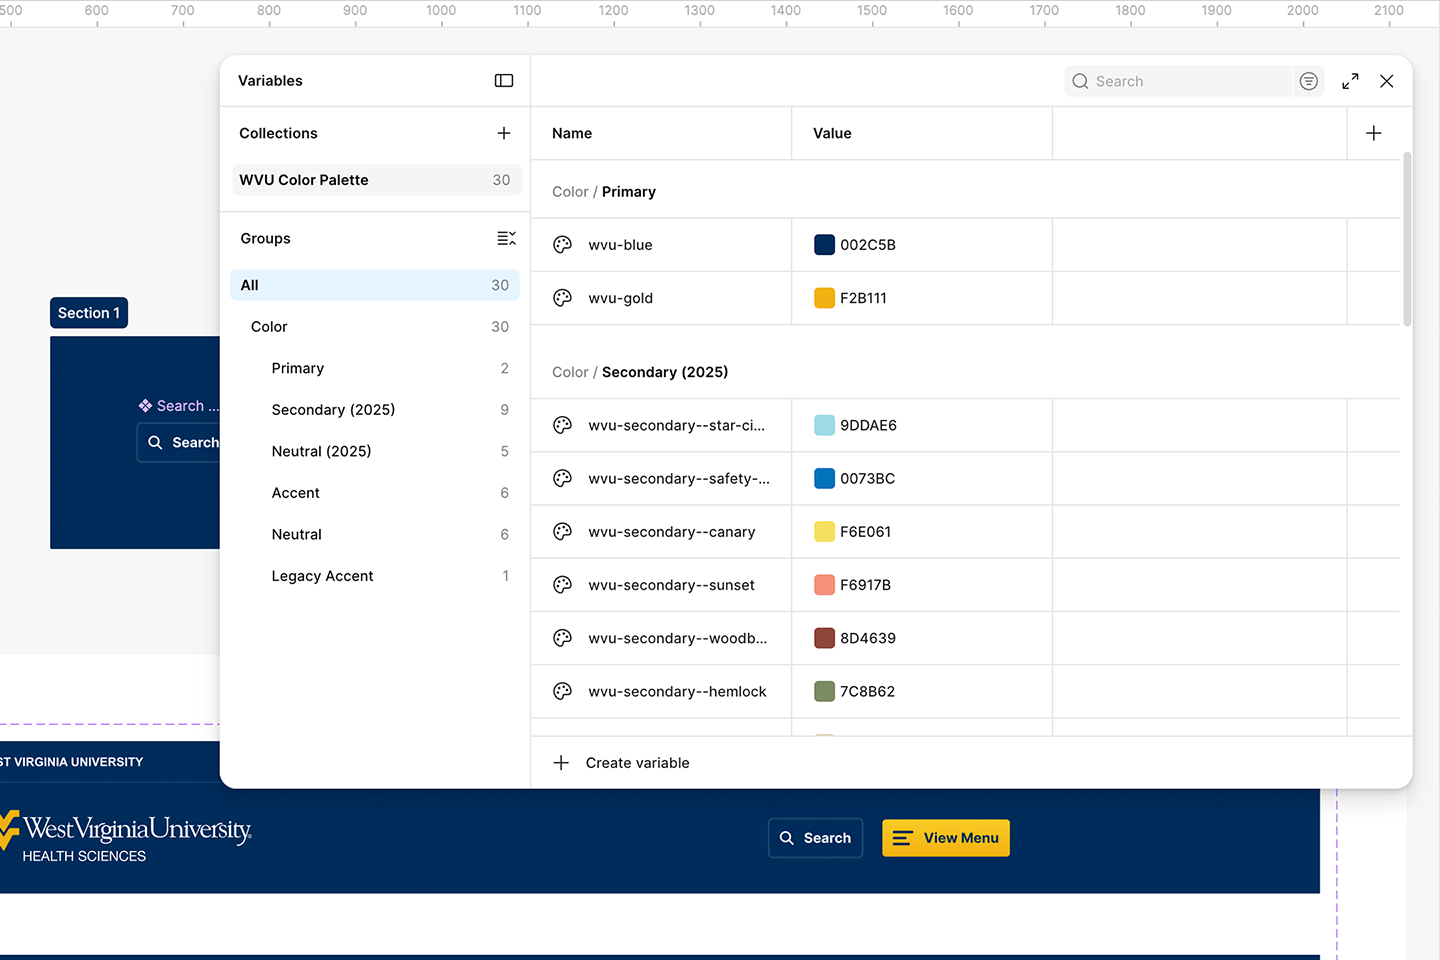Click the palette icon beside wvu-secondary--star-ci...

point(563,425)
